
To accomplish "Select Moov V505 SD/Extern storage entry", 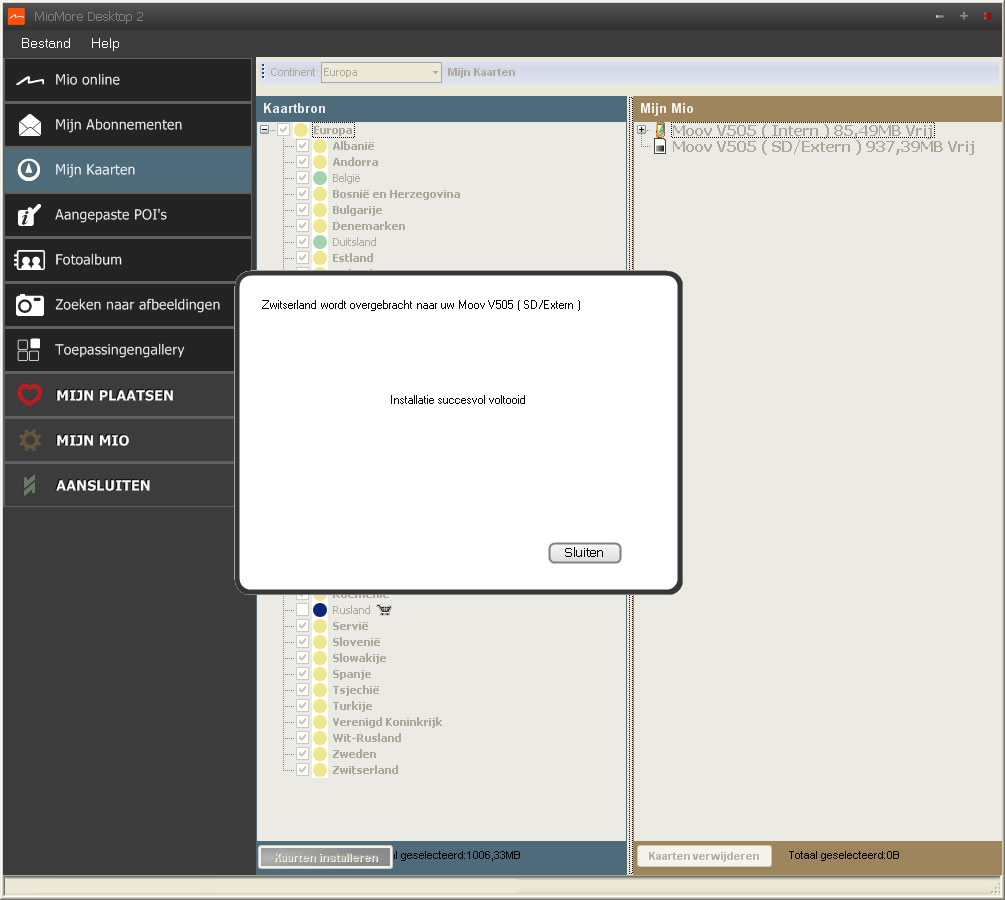I will [823, 147].
